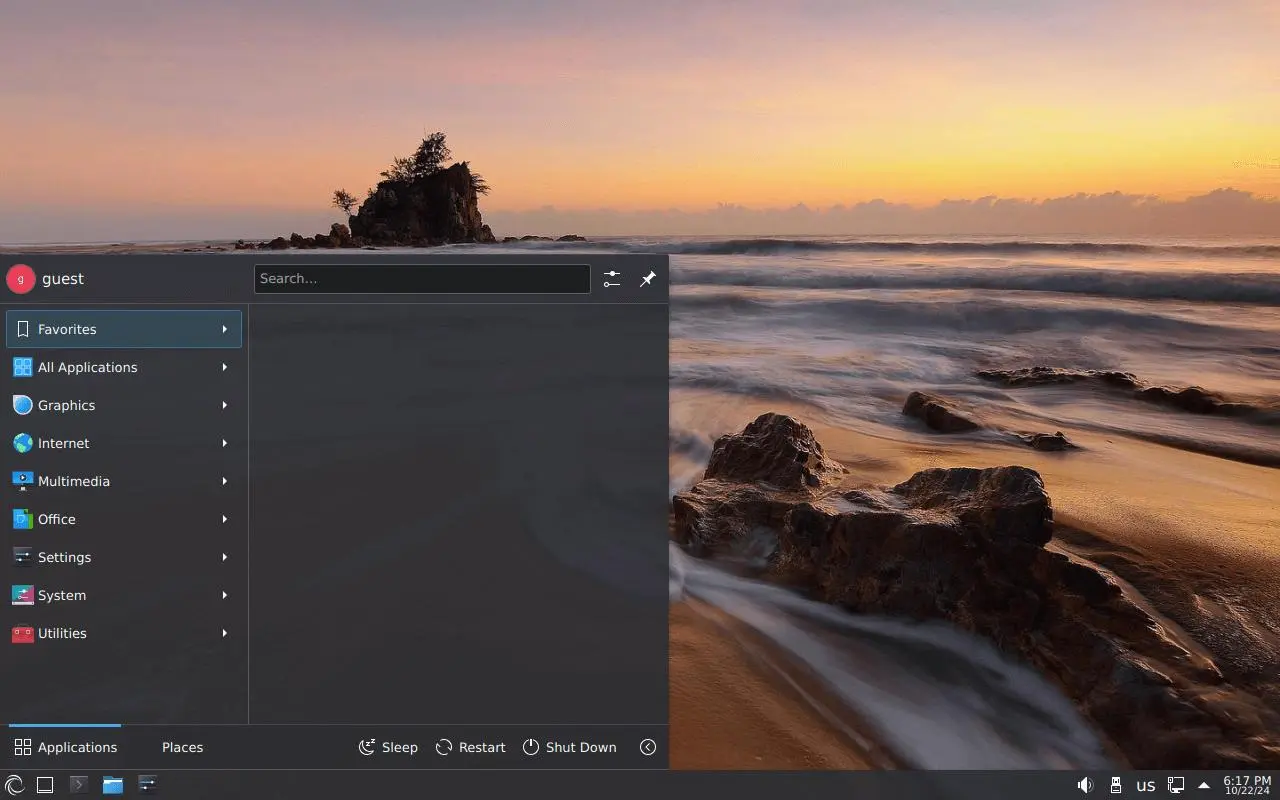Viewport: 1280px width, 800px height.
Task: Expand the Utilities category arrow
Action: click(225, 633)
